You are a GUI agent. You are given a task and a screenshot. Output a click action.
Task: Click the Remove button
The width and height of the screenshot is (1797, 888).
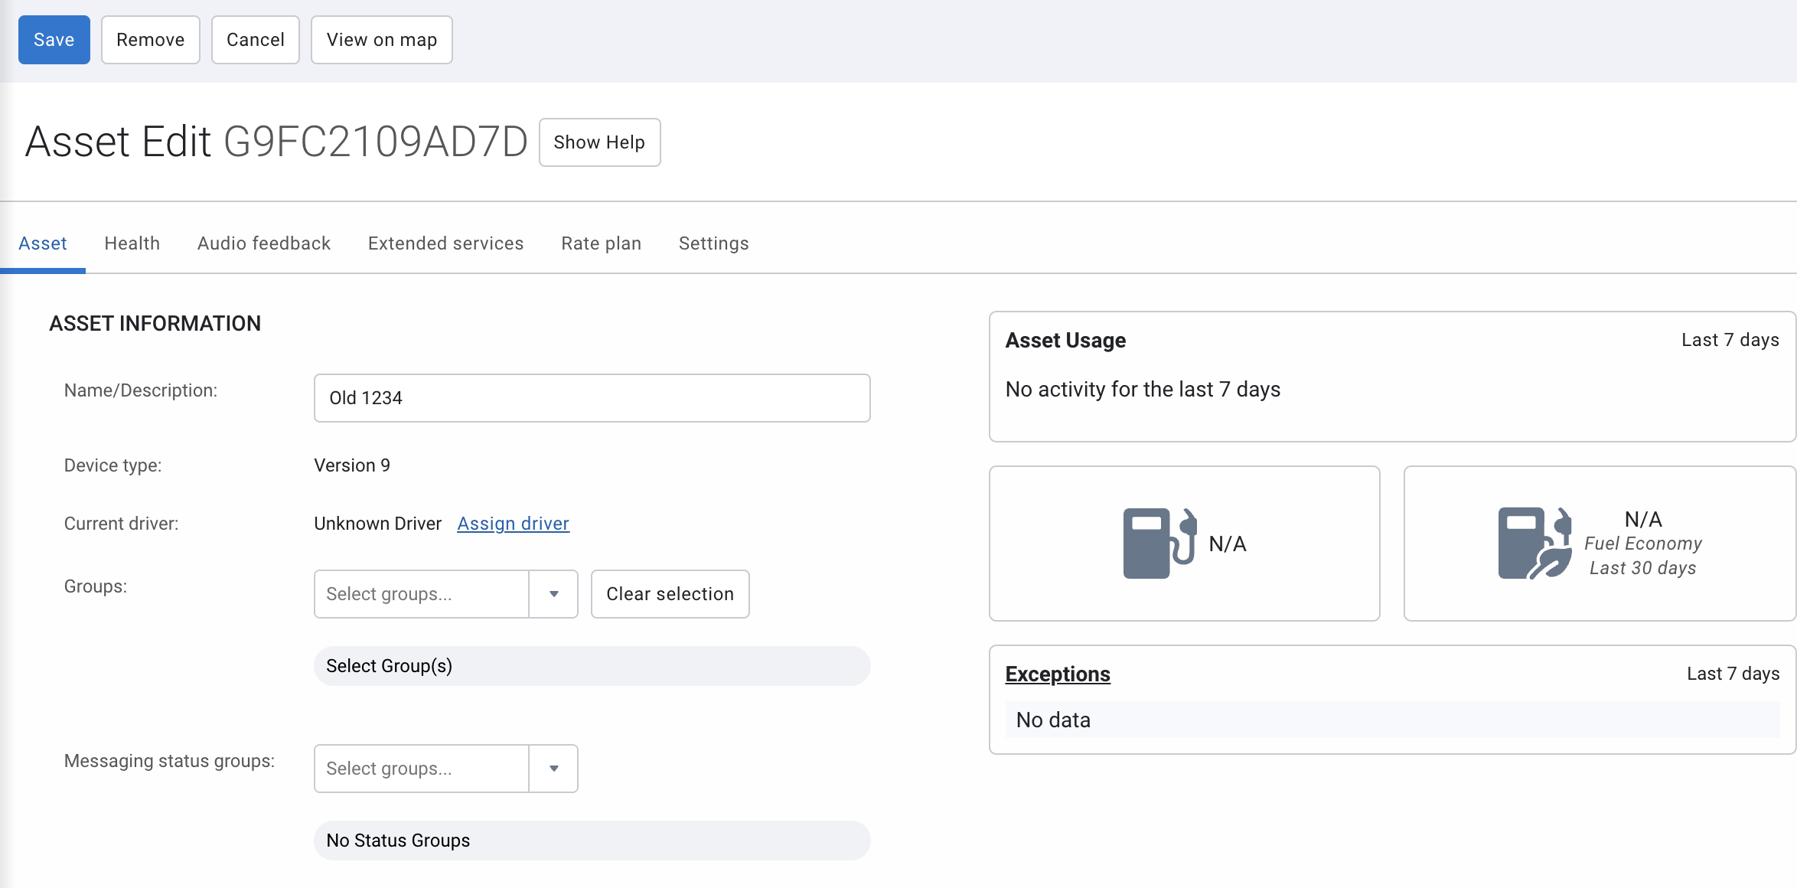coord(150,40)
